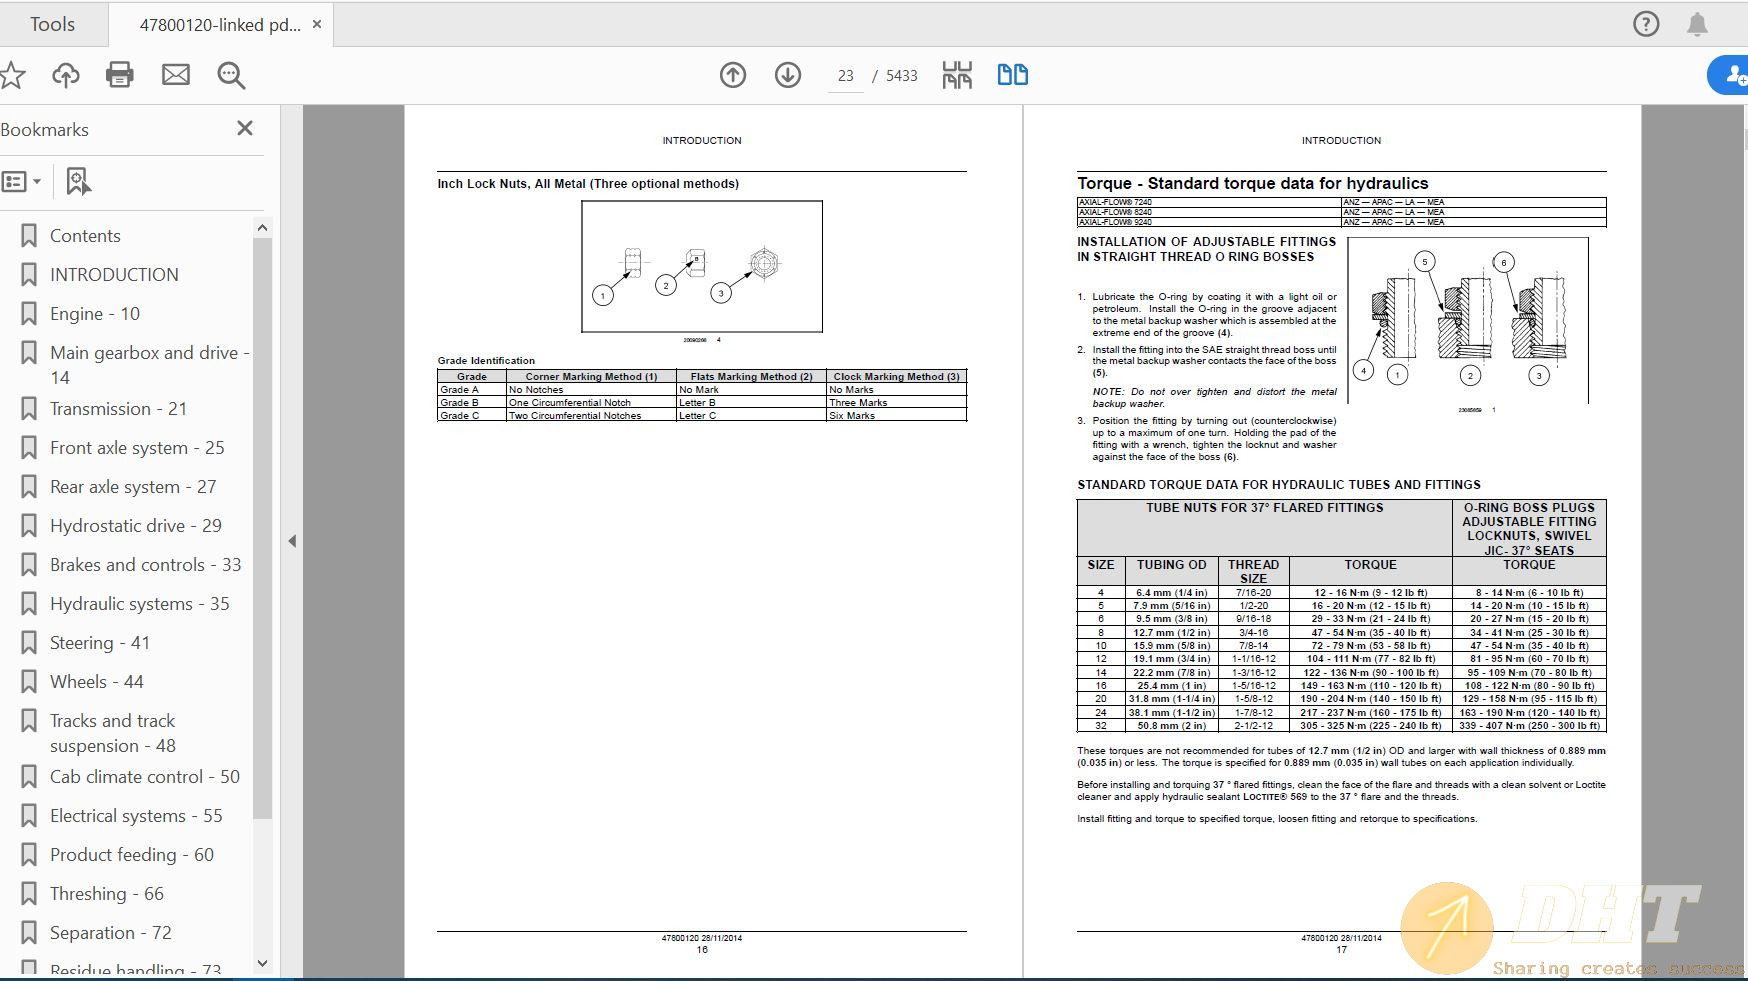Screen dimensions: 1748x981
Task: Click bookmark icon beside Hydraulic systems - 35
Action: tap(29, 604)
